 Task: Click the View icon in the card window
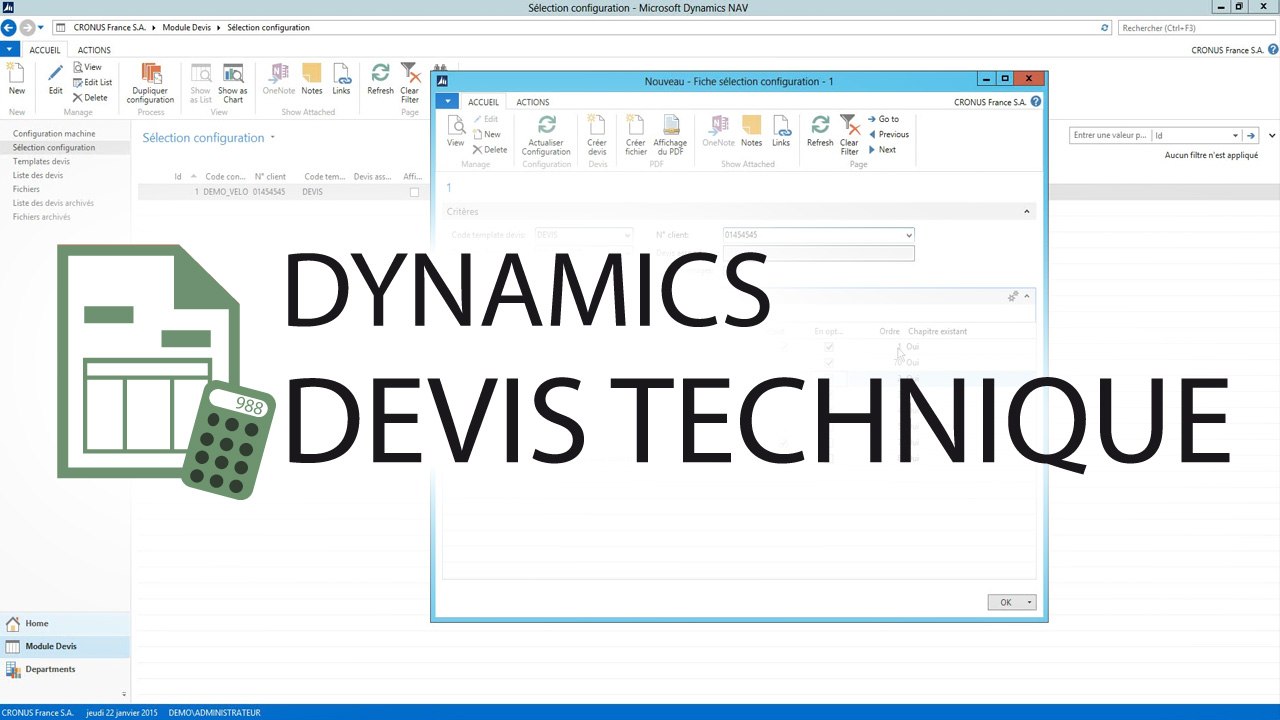coord(455,126)
